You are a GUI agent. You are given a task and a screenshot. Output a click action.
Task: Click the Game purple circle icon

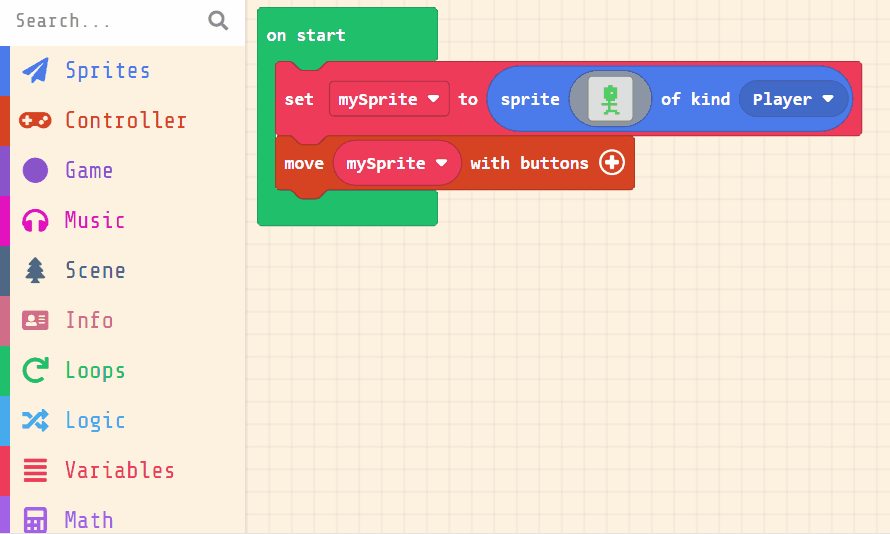(35, 170)
